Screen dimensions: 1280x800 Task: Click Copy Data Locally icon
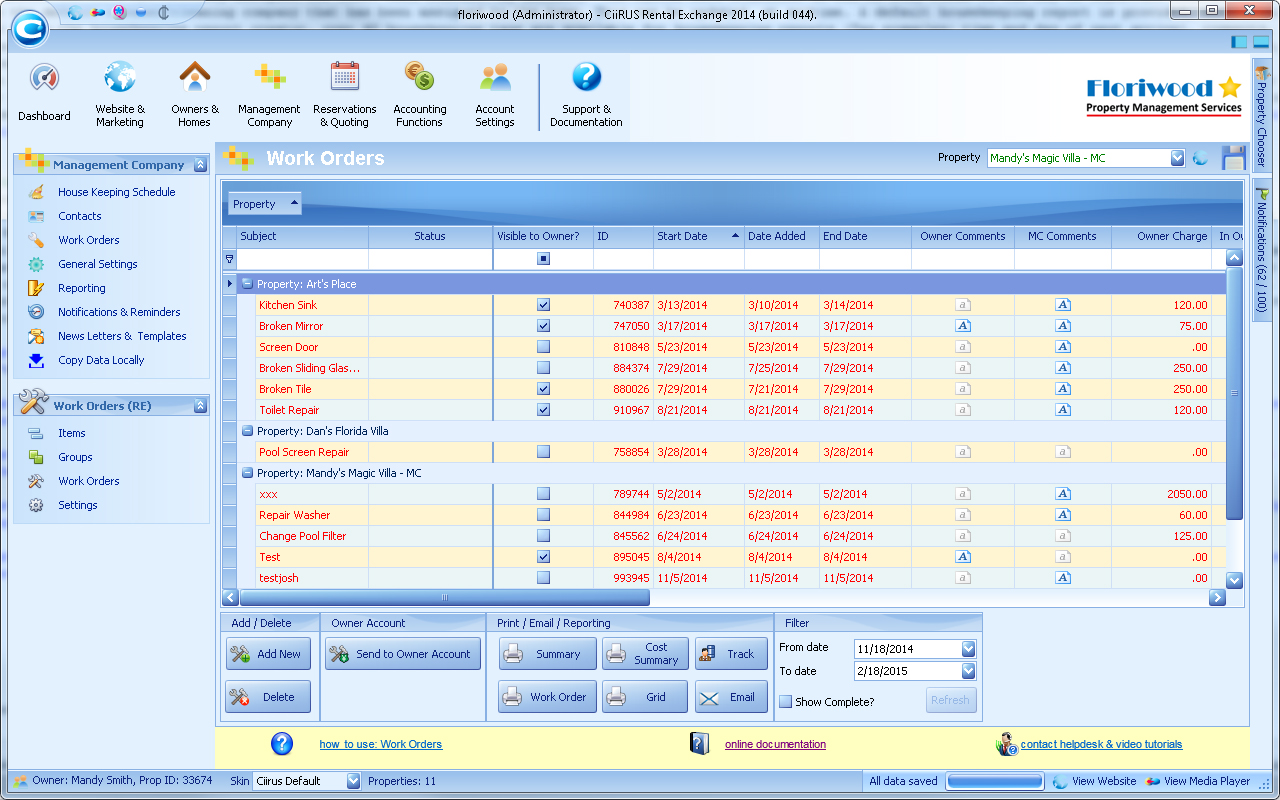point(36,360)
